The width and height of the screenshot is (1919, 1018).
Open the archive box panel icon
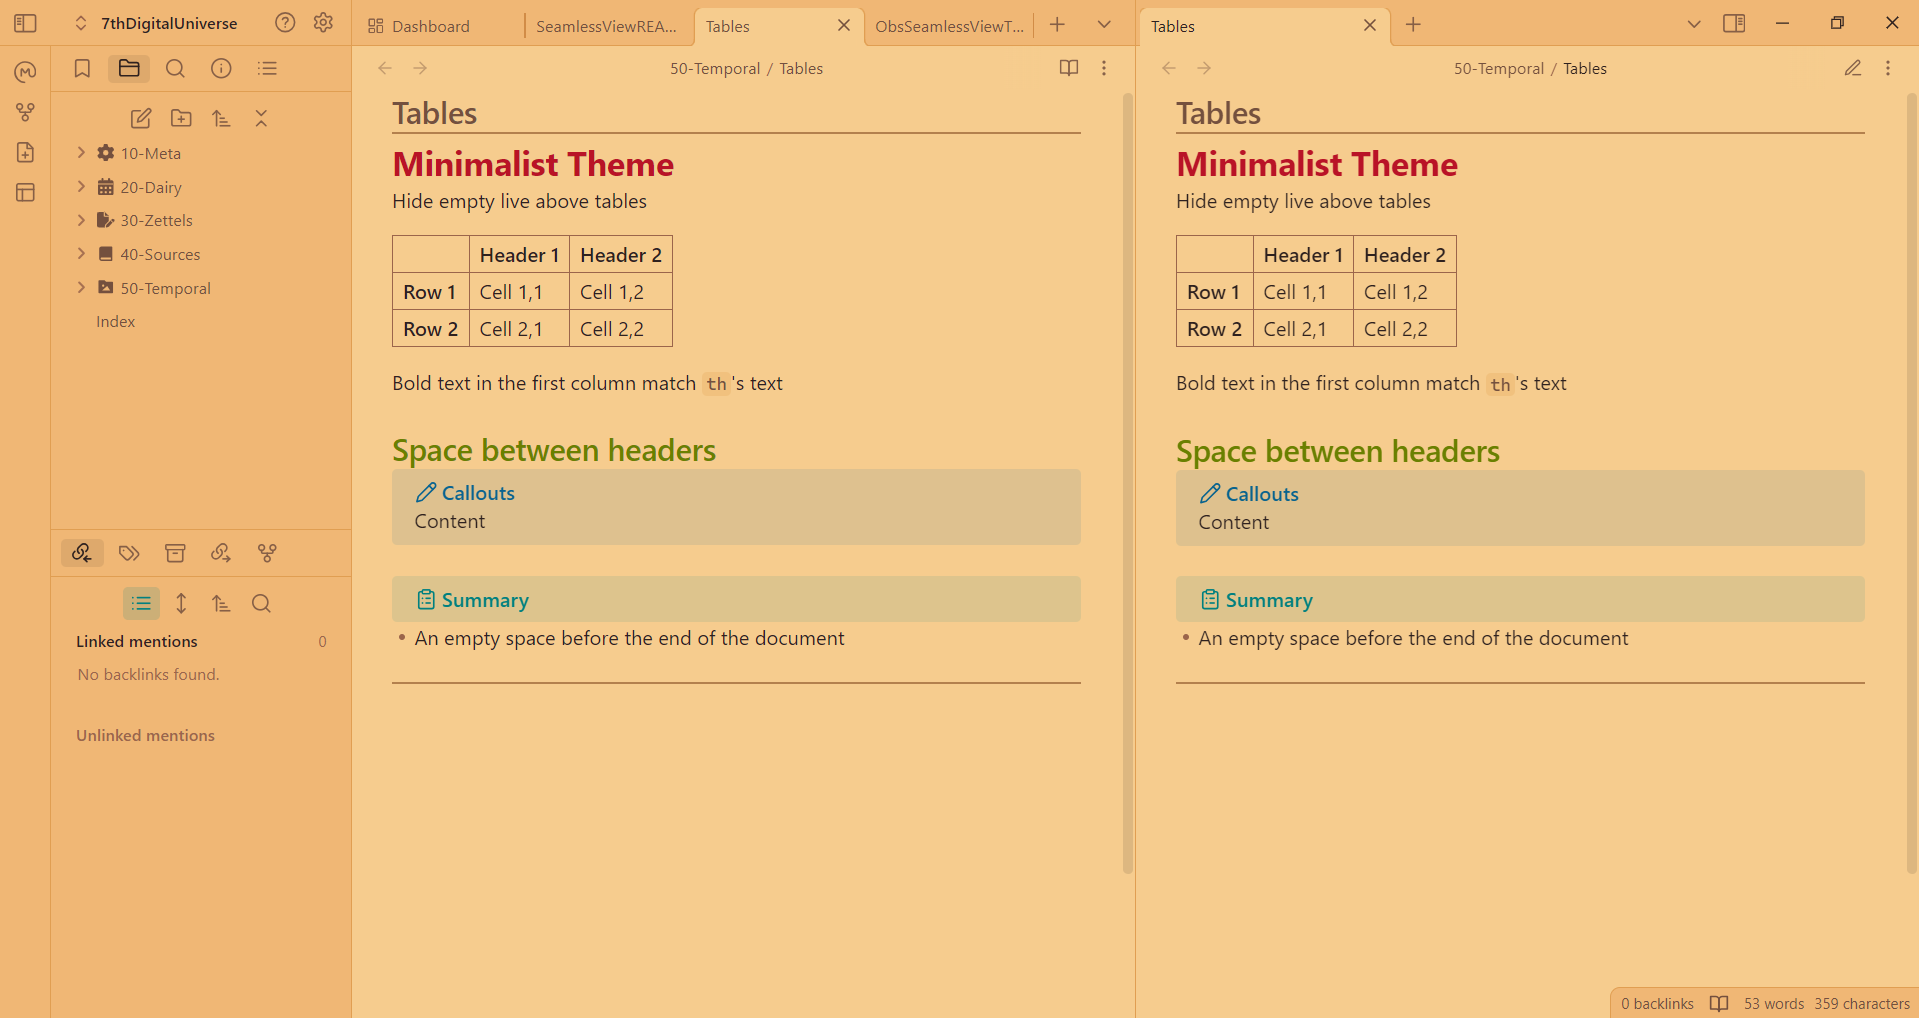click(175, 553)
